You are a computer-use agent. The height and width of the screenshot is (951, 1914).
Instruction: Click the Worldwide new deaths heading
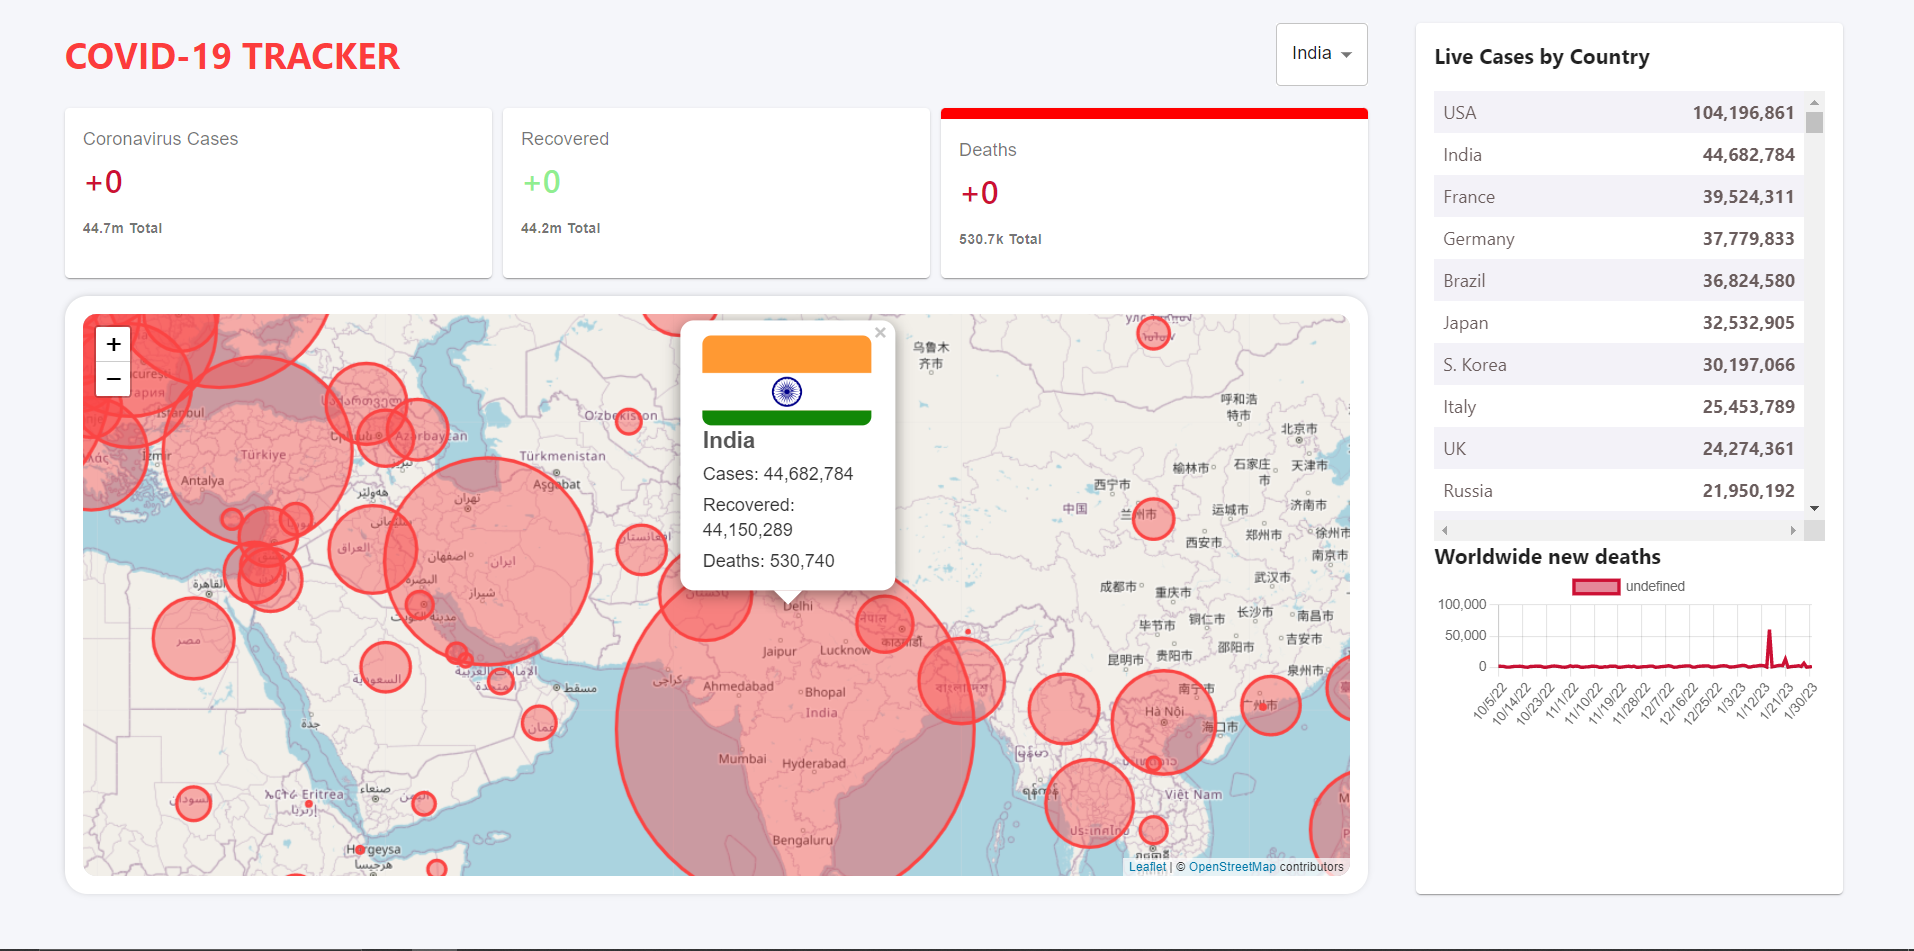pyautogui.click(x=1547, y=557)
